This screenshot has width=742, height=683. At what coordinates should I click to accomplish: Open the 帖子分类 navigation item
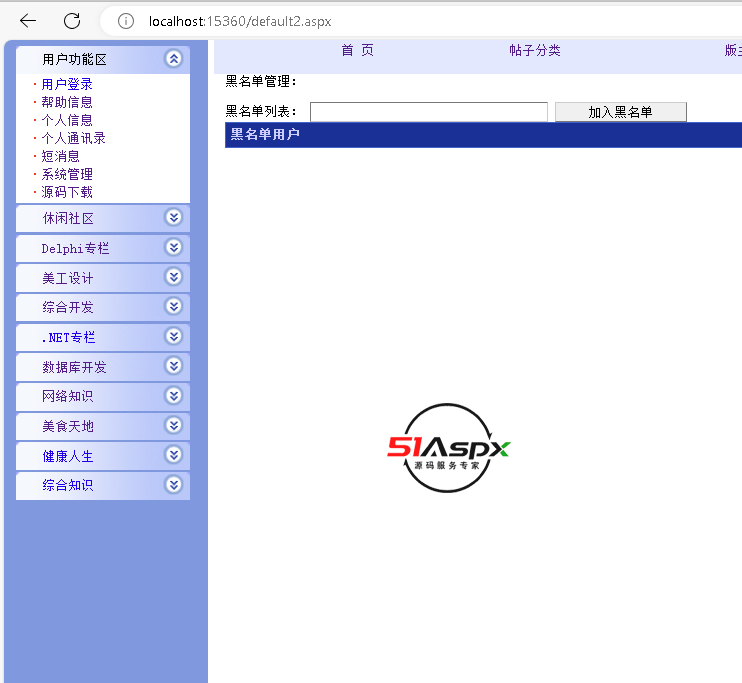click(x=534, y=51)
